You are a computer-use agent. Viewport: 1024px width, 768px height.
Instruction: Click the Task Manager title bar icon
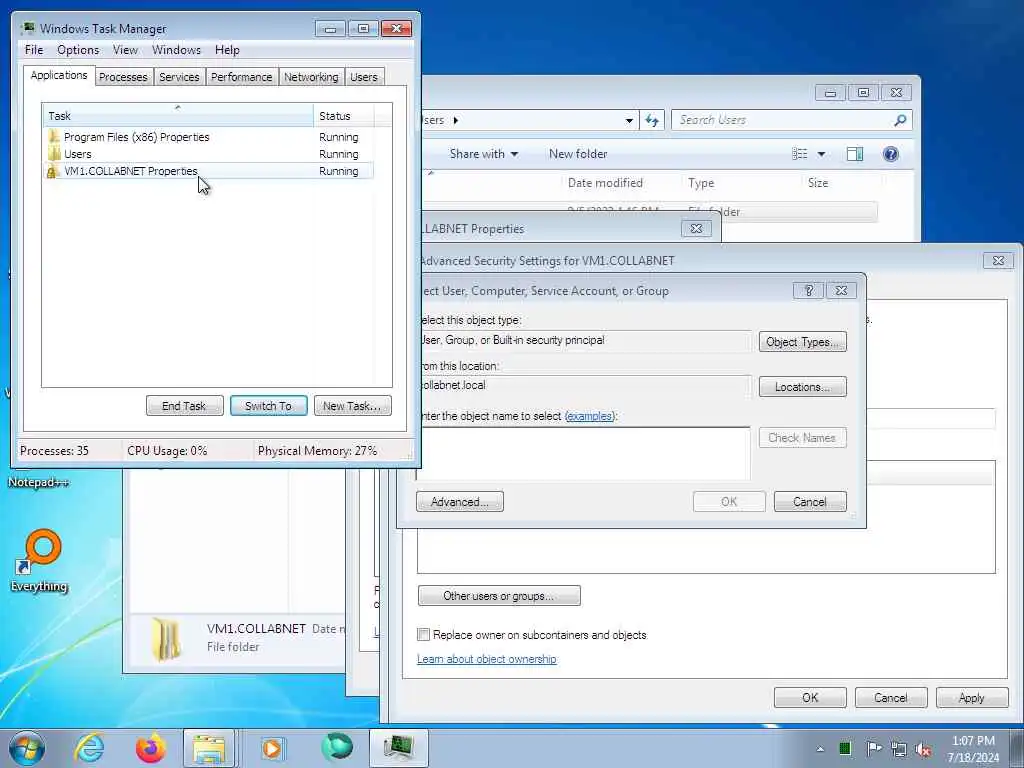click(27, 28)
